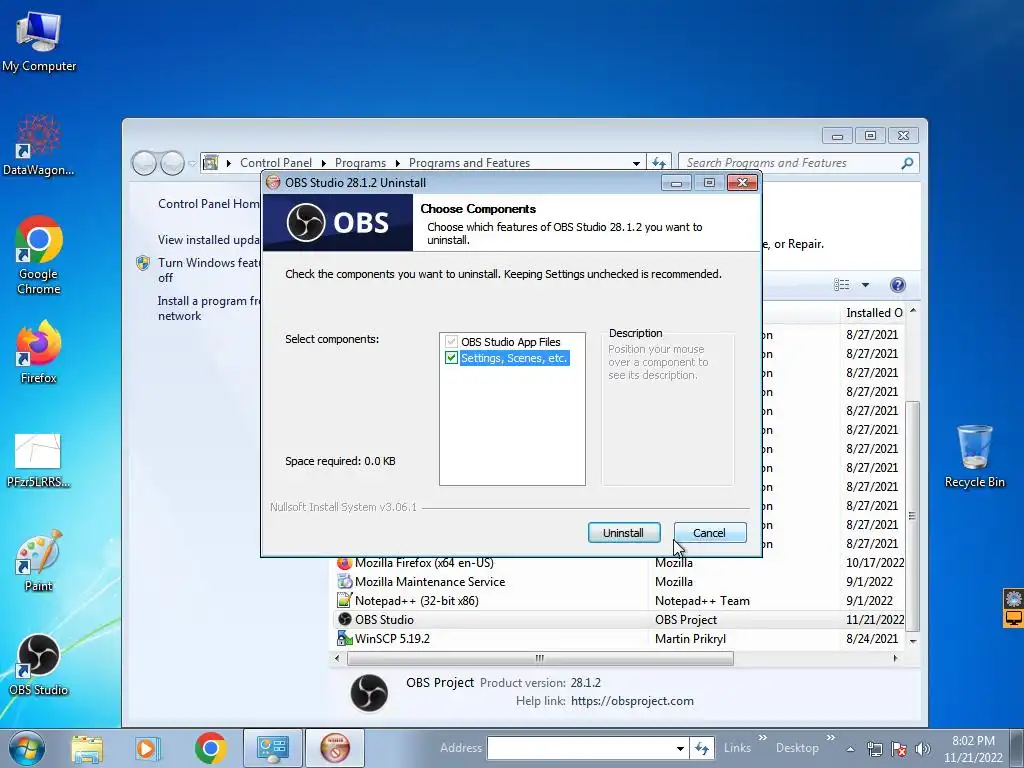Expand the arrow after Programs breadcrumb
1024x768 pixels.
397,163
